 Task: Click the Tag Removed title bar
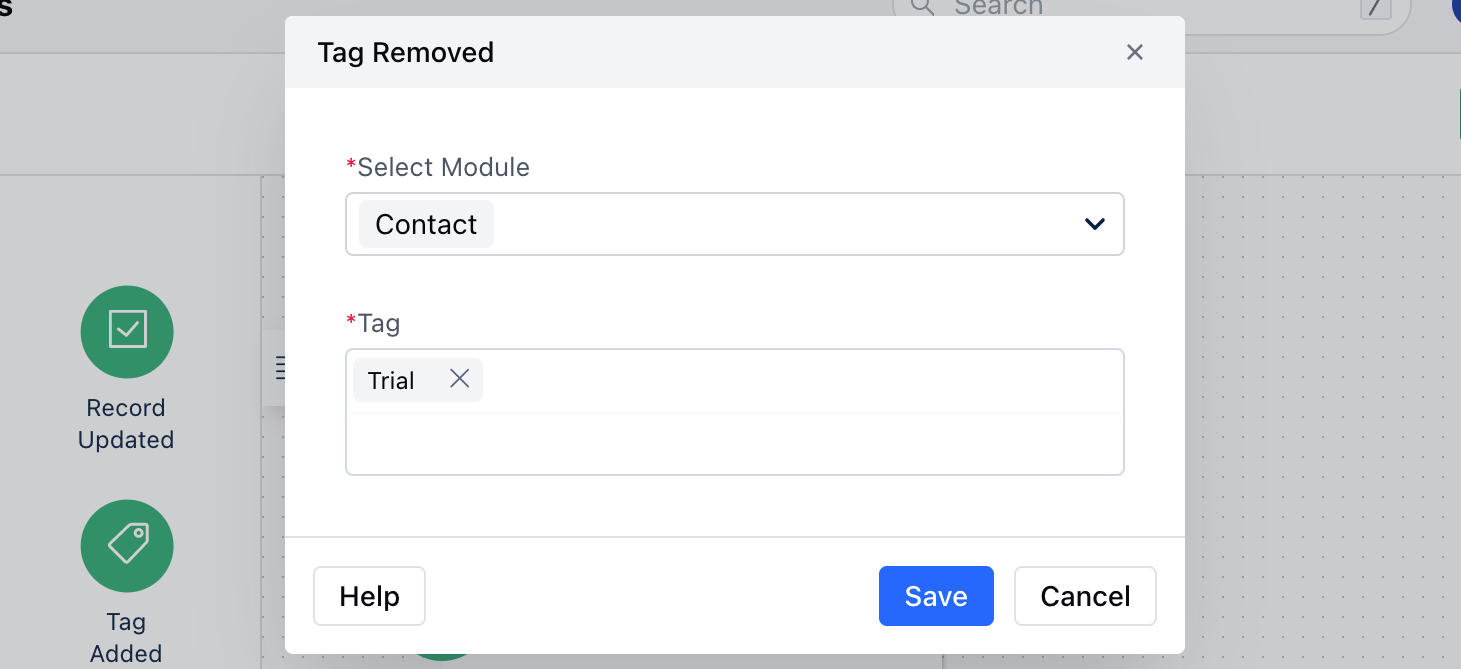[735, 52]
